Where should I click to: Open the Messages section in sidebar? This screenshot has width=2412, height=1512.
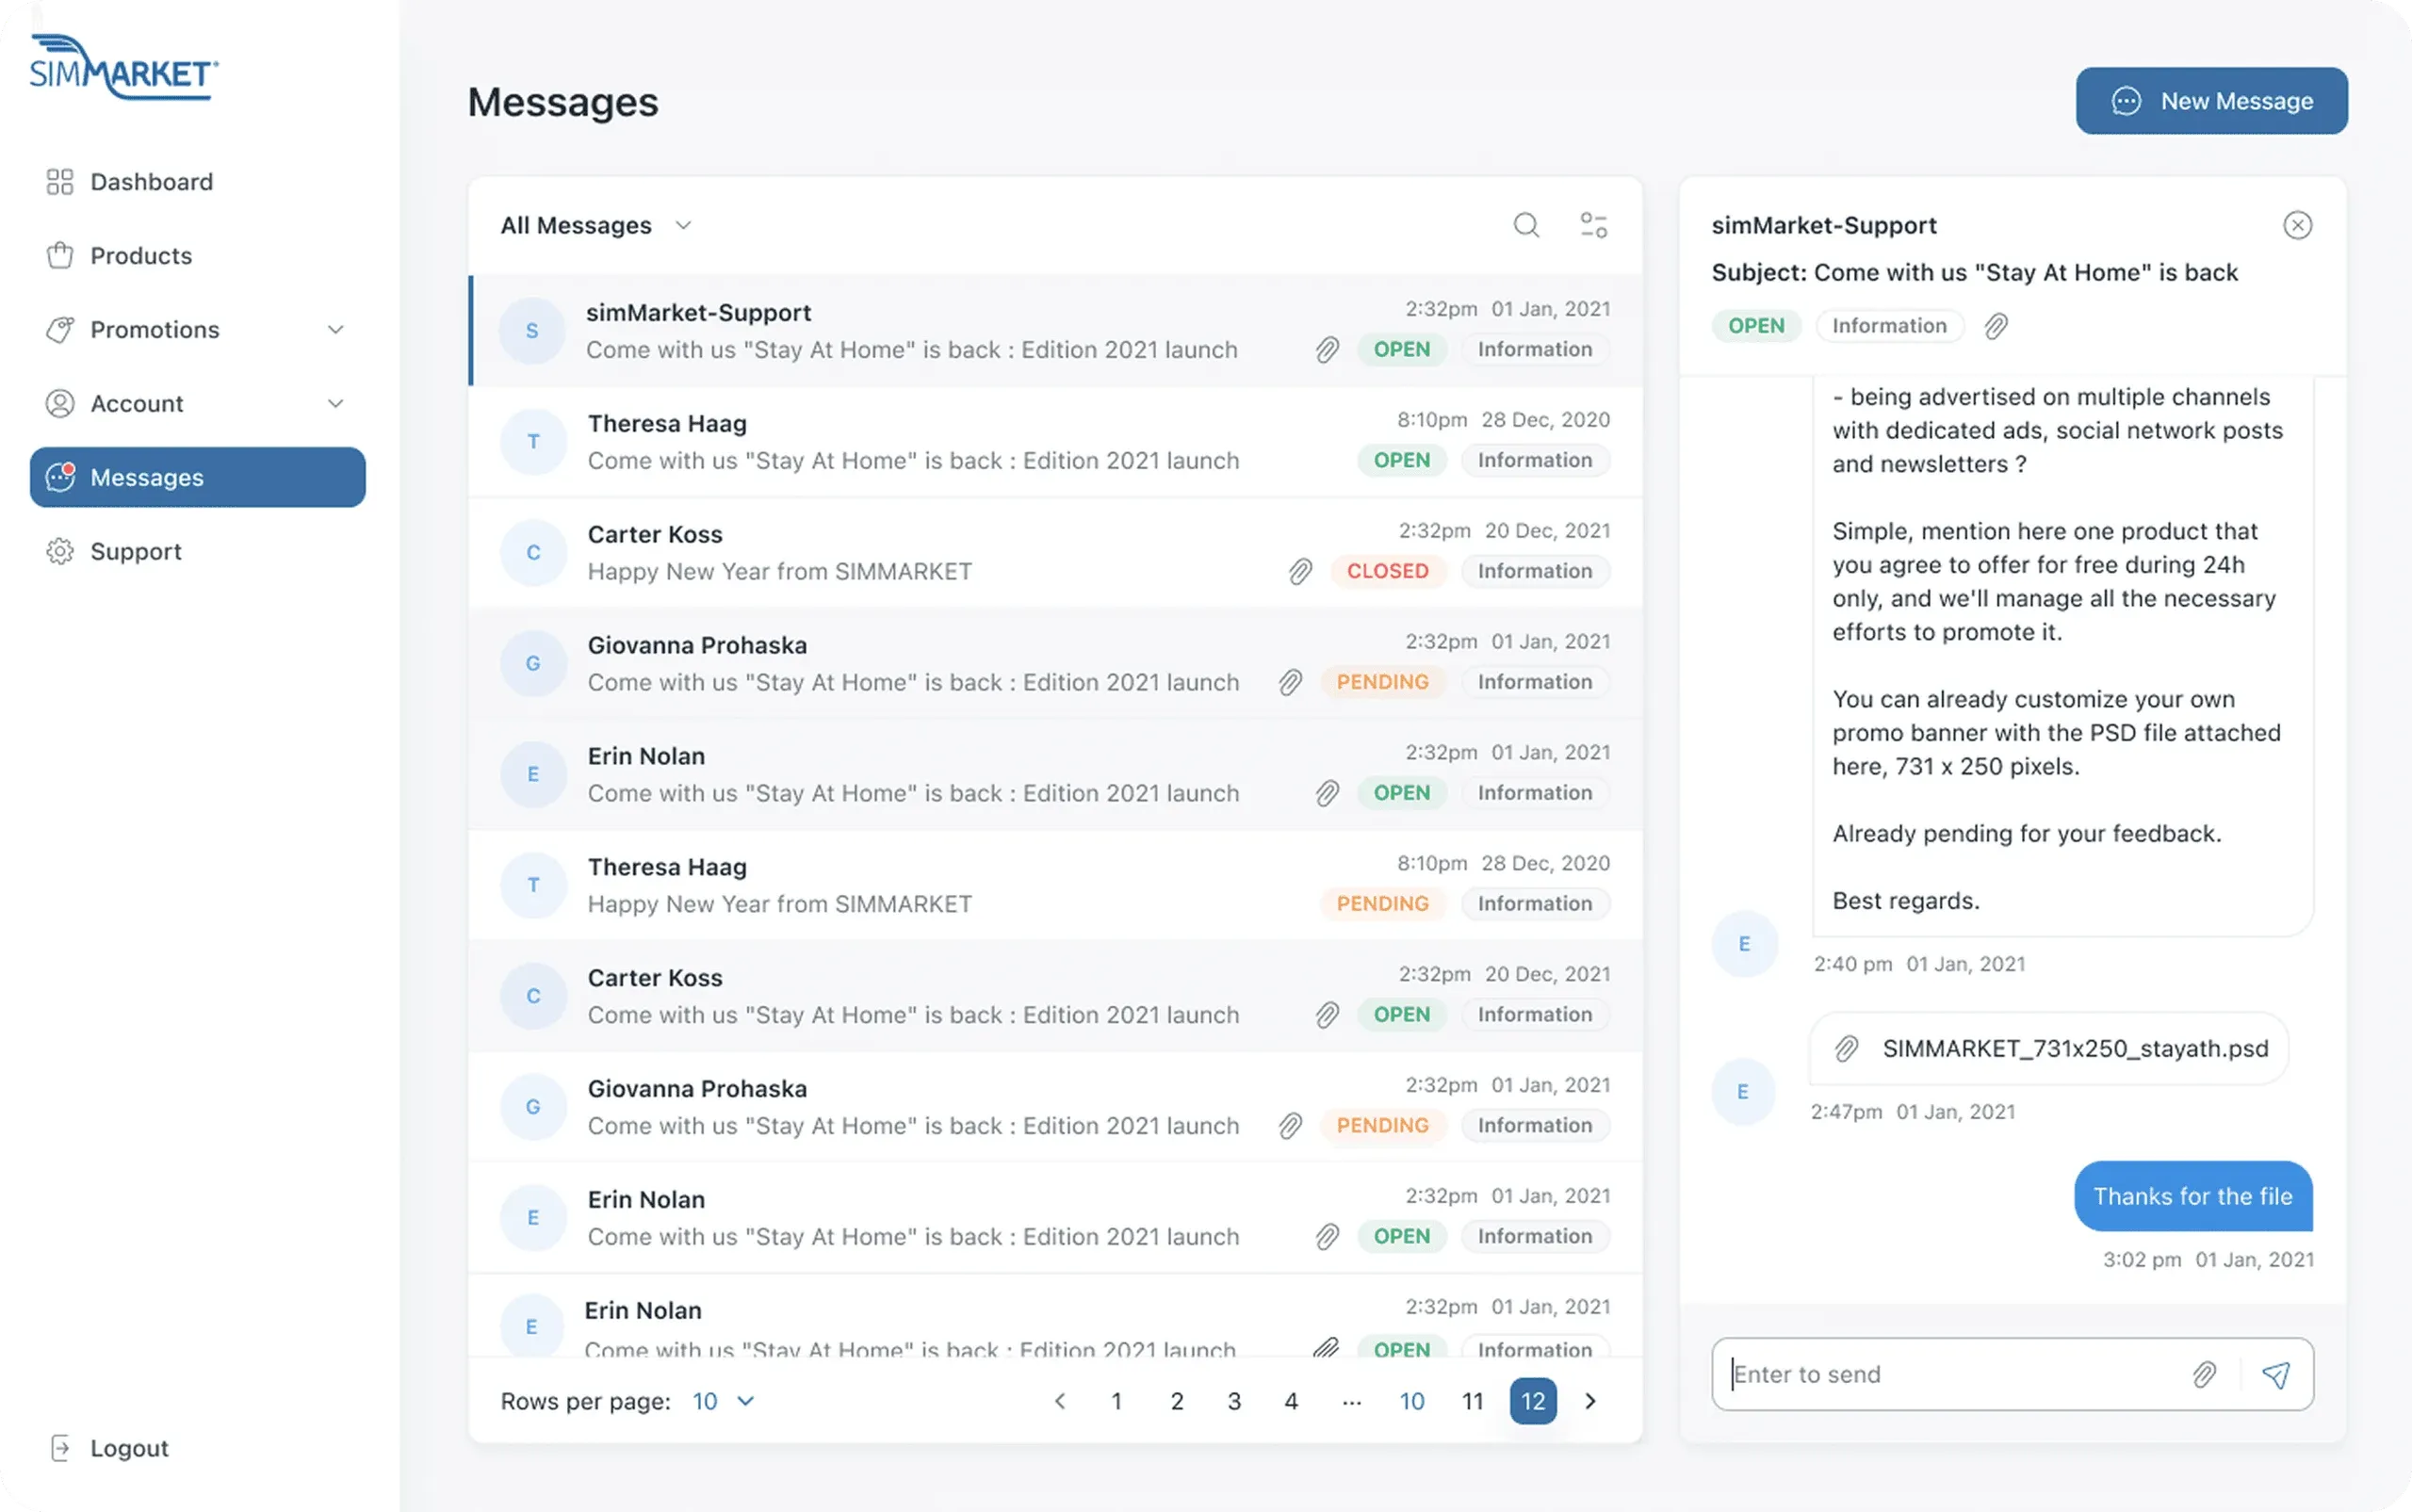coord(198,477)
